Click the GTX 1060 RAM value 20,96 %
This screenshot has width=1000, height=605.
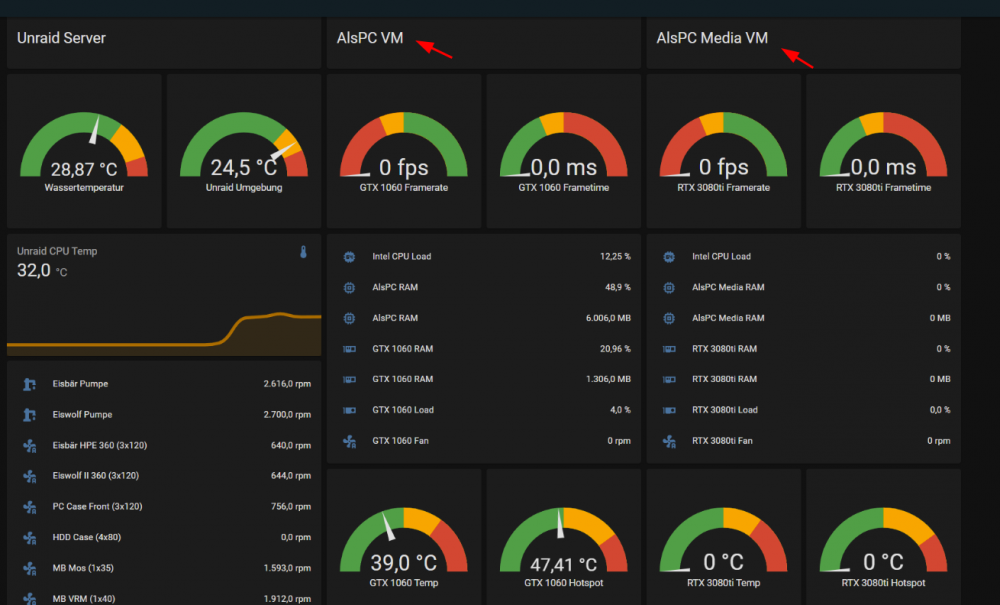coord(615,349)
